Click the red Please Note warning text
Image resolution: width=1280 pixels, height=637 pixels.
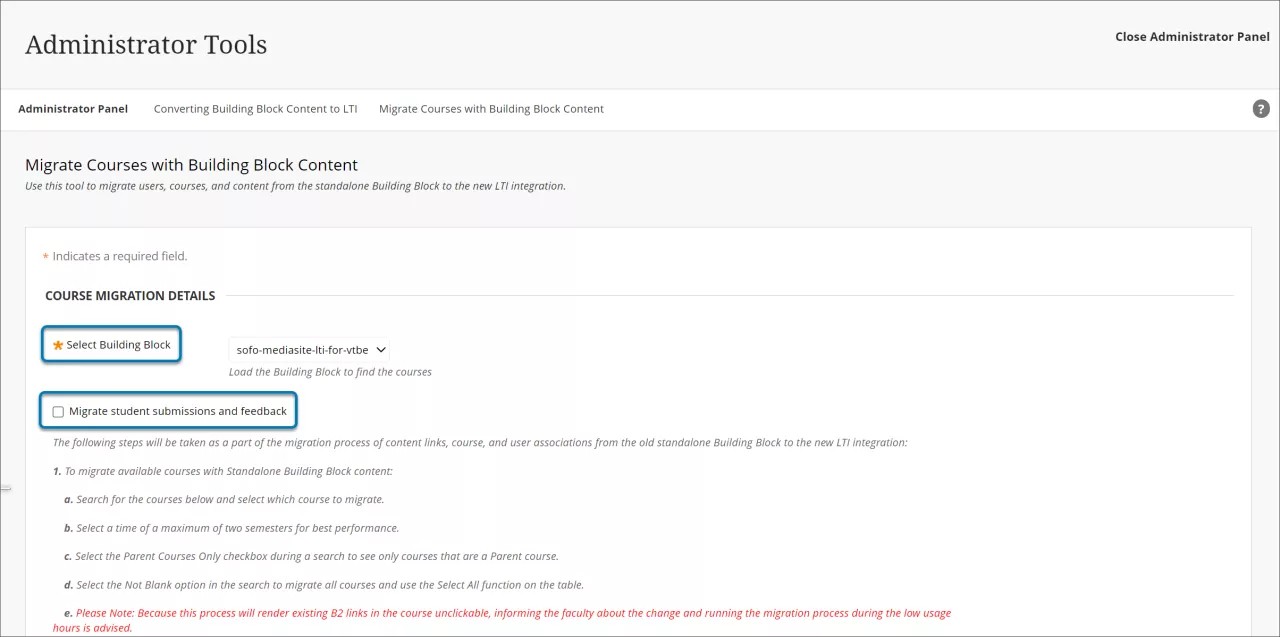[500, 612]
